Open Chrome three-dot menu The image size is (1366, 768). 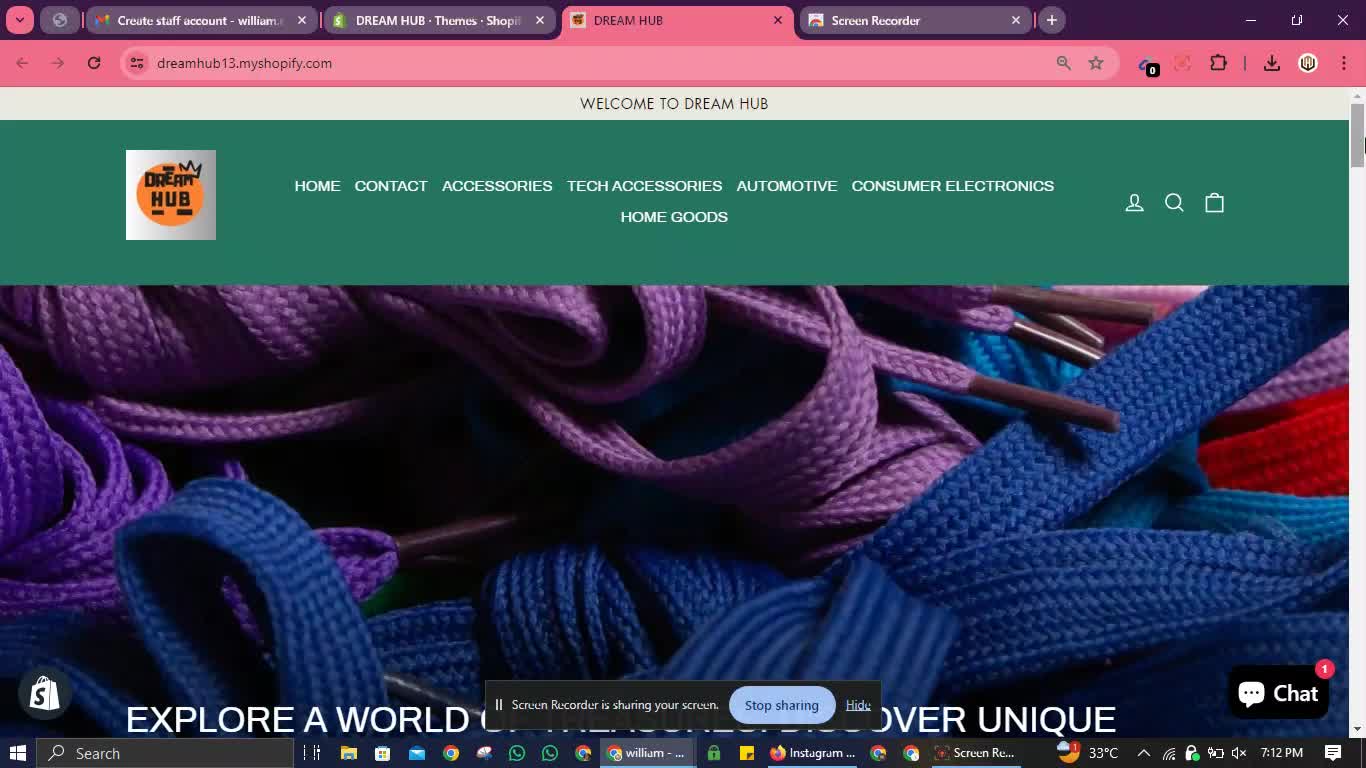(x=1343, y=63)
